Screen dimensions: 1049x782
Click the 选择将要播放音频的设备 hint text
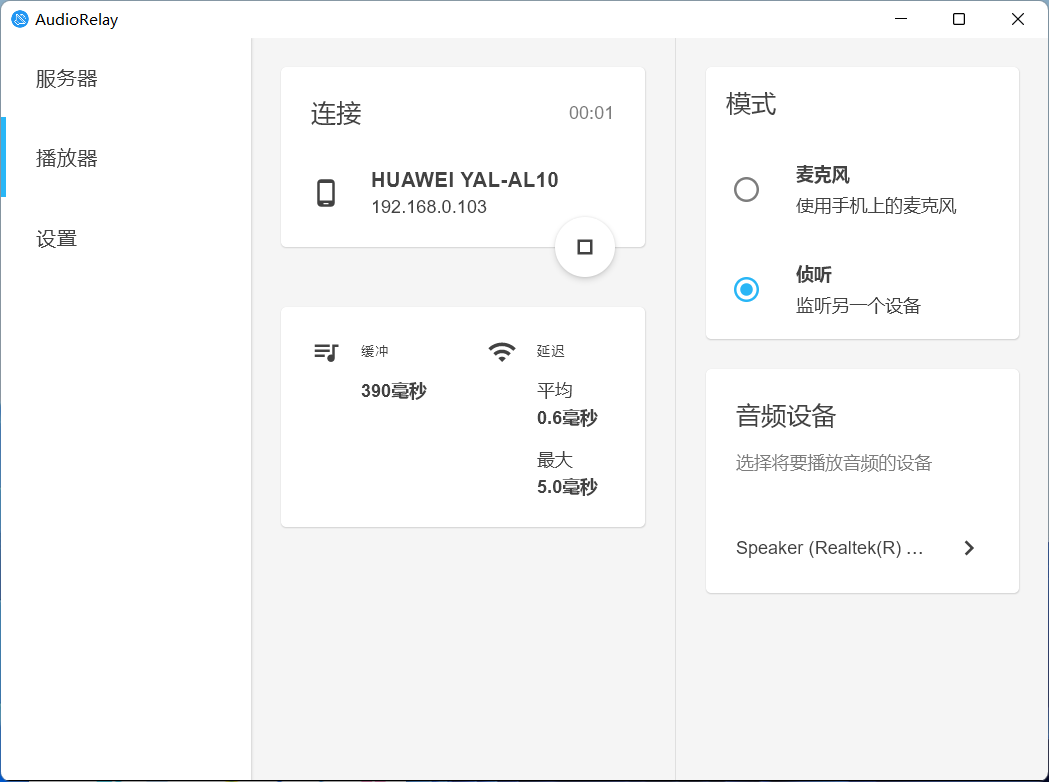(x=834, y=463)
